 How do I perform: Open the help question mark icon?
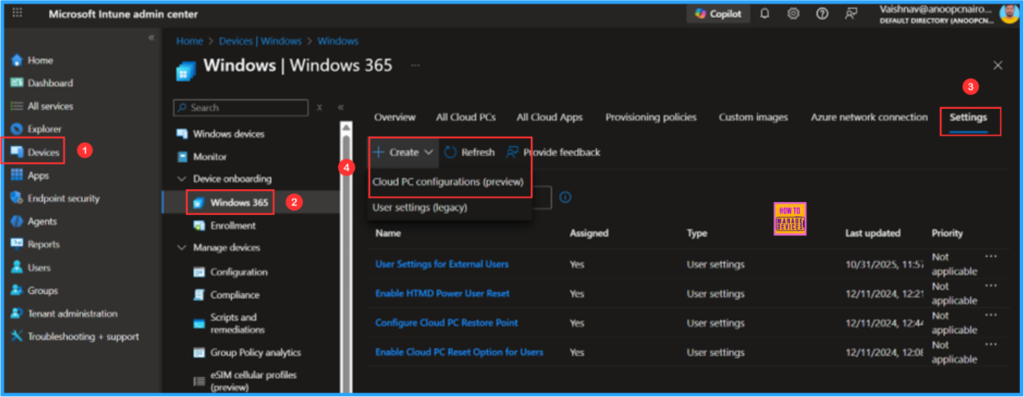tap(822, 14)
